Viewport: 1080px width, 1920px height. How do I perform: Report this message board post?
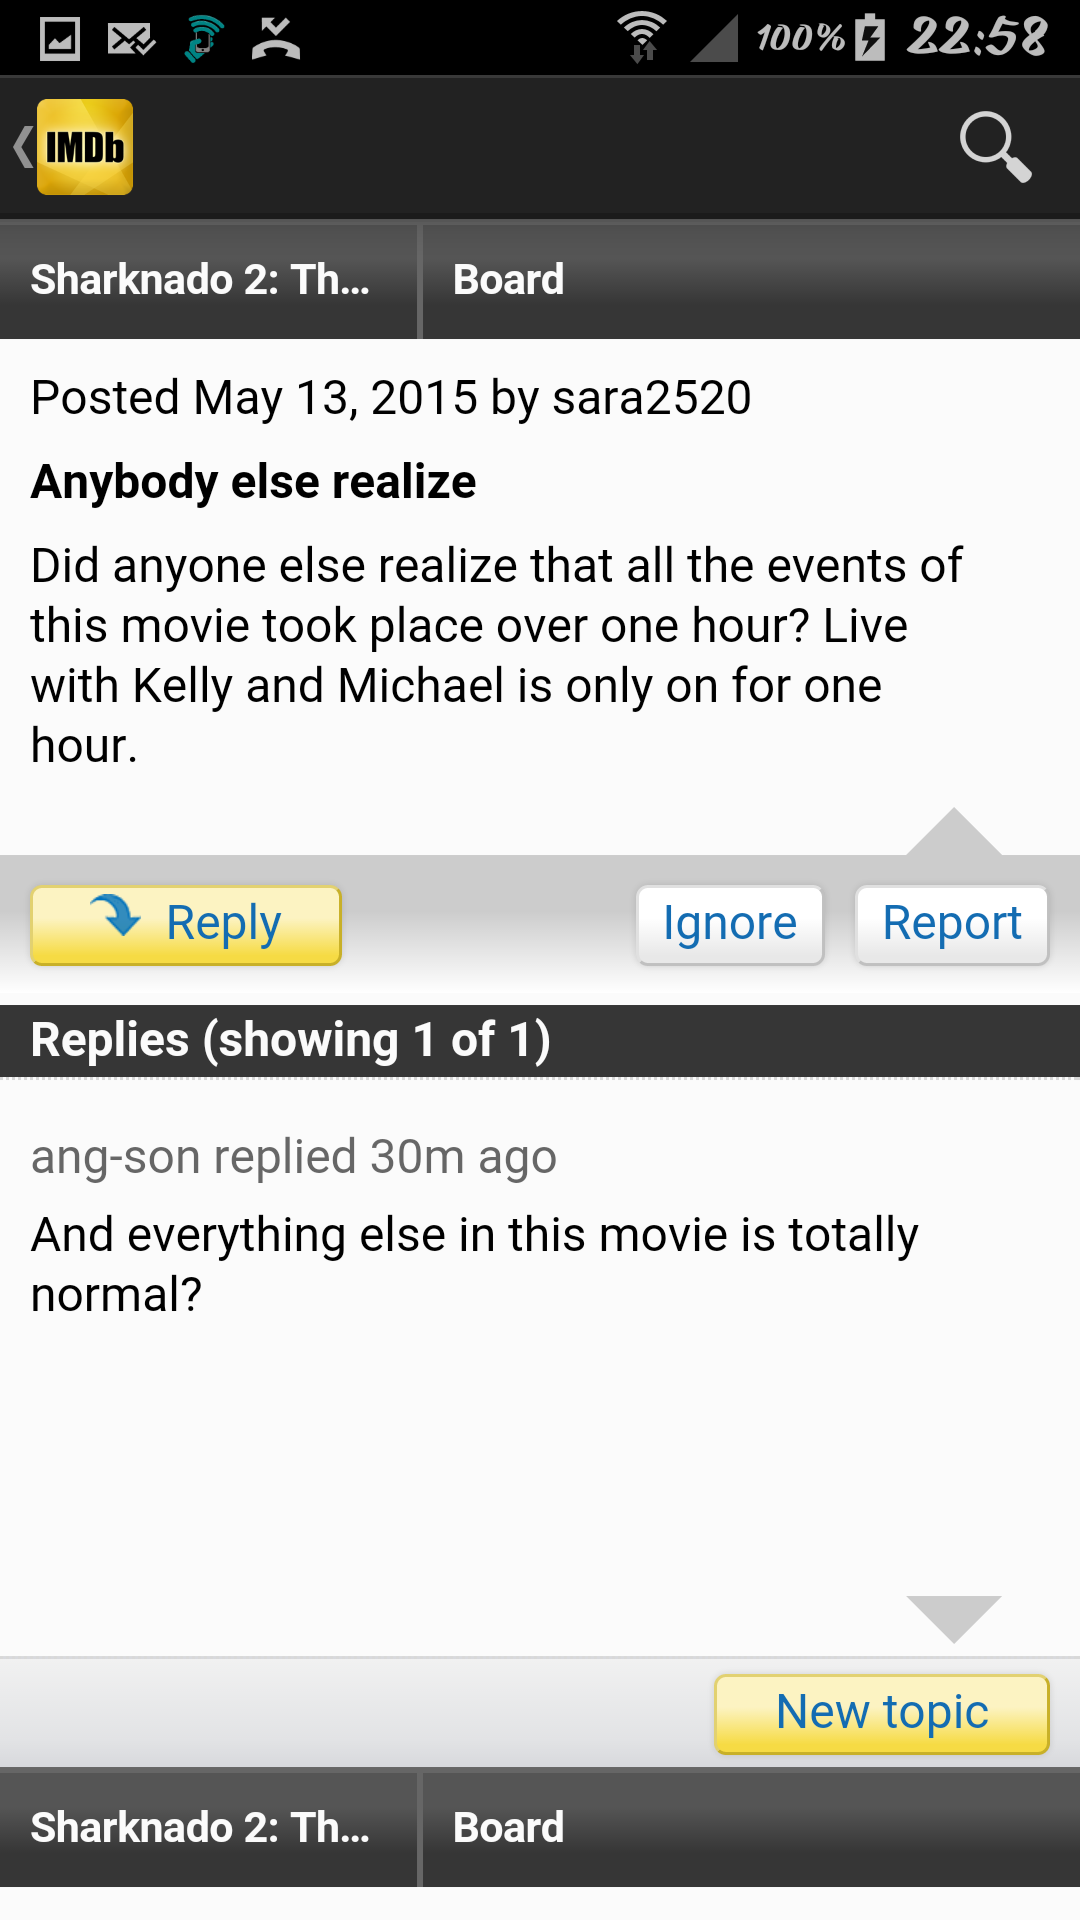(x=951, y=925)
